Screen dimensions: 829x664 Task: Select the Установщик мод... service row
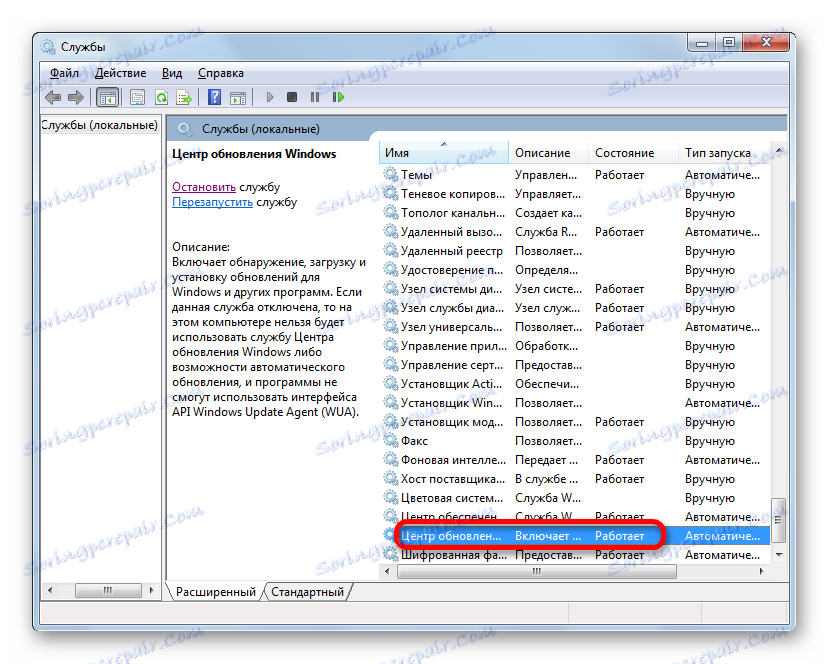point(575,422)
